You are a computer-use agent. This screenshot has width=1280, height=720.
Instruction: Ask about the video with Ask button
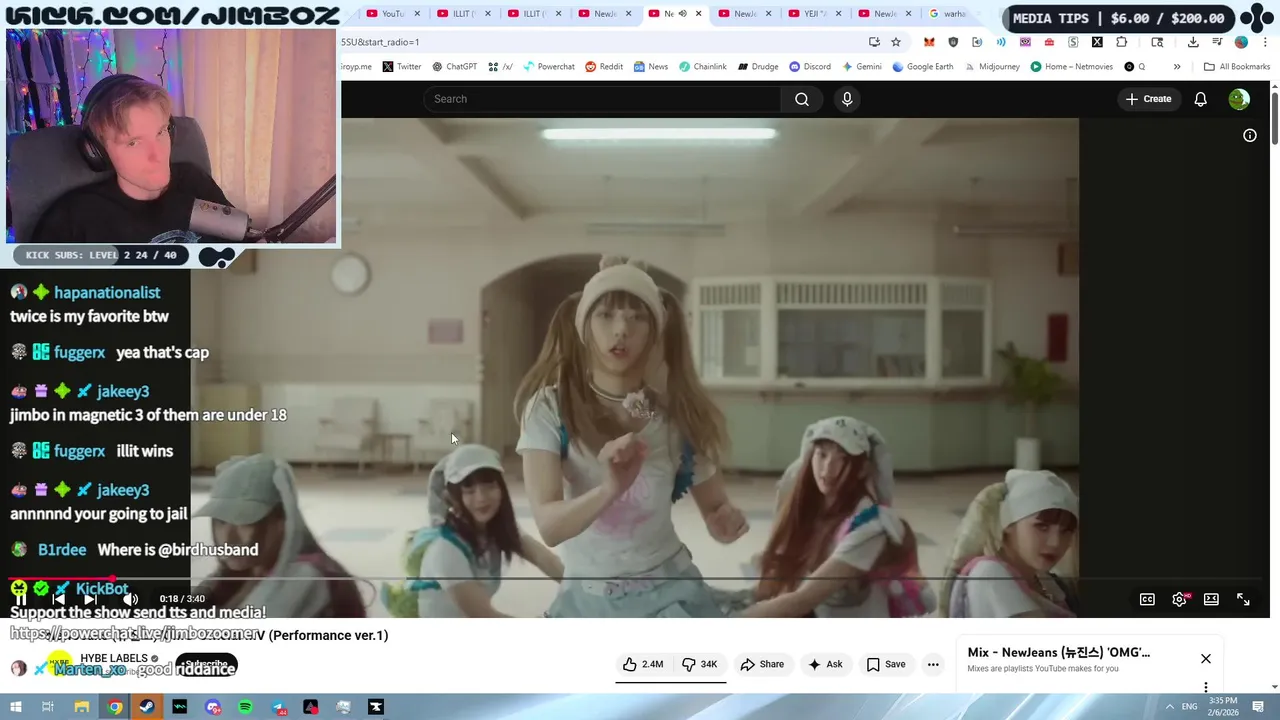[x=826, y=664]
